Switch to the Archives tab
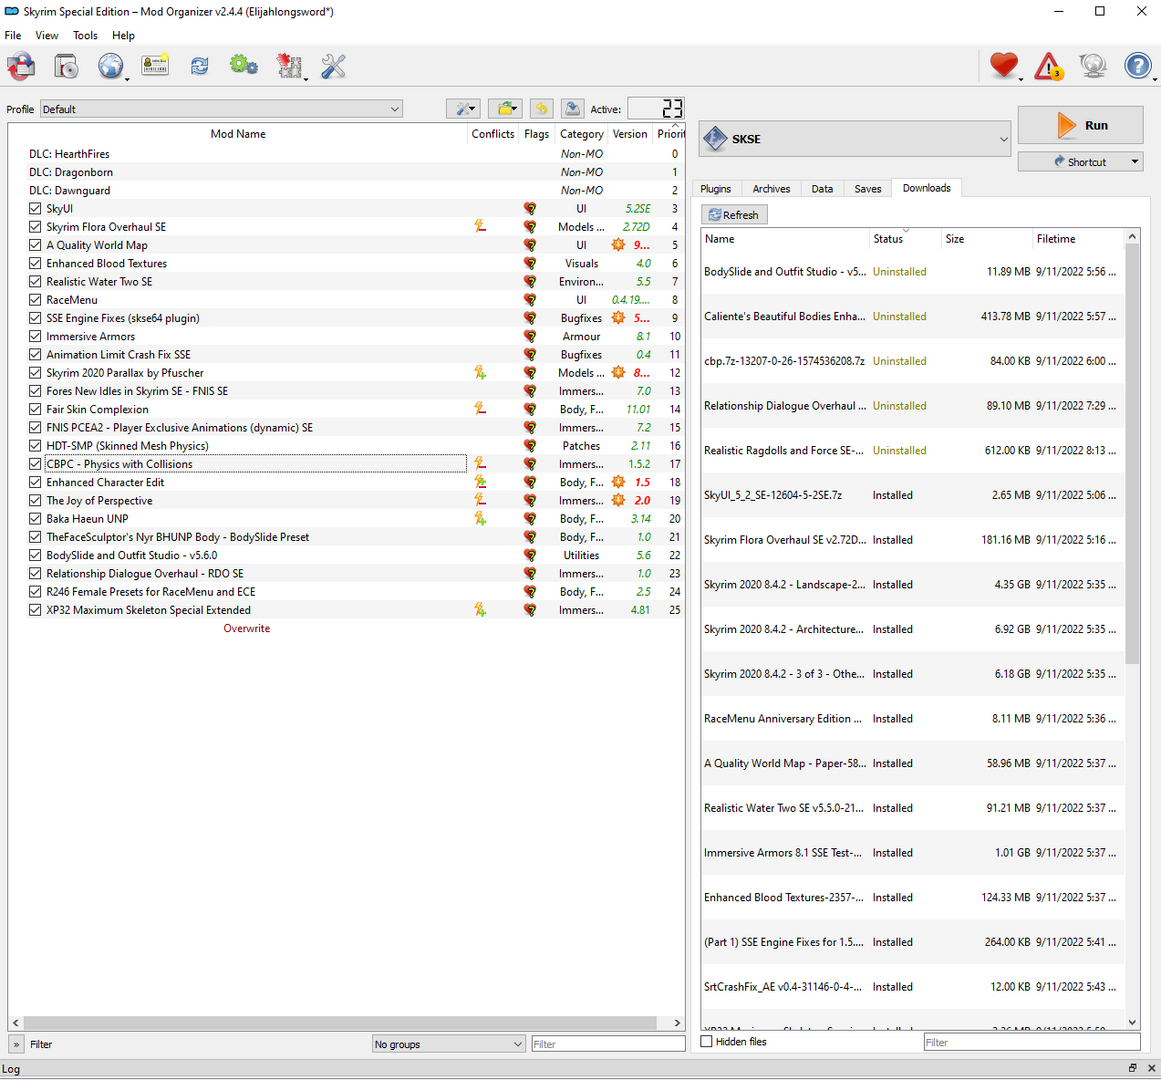 click(x=771, y=189)
